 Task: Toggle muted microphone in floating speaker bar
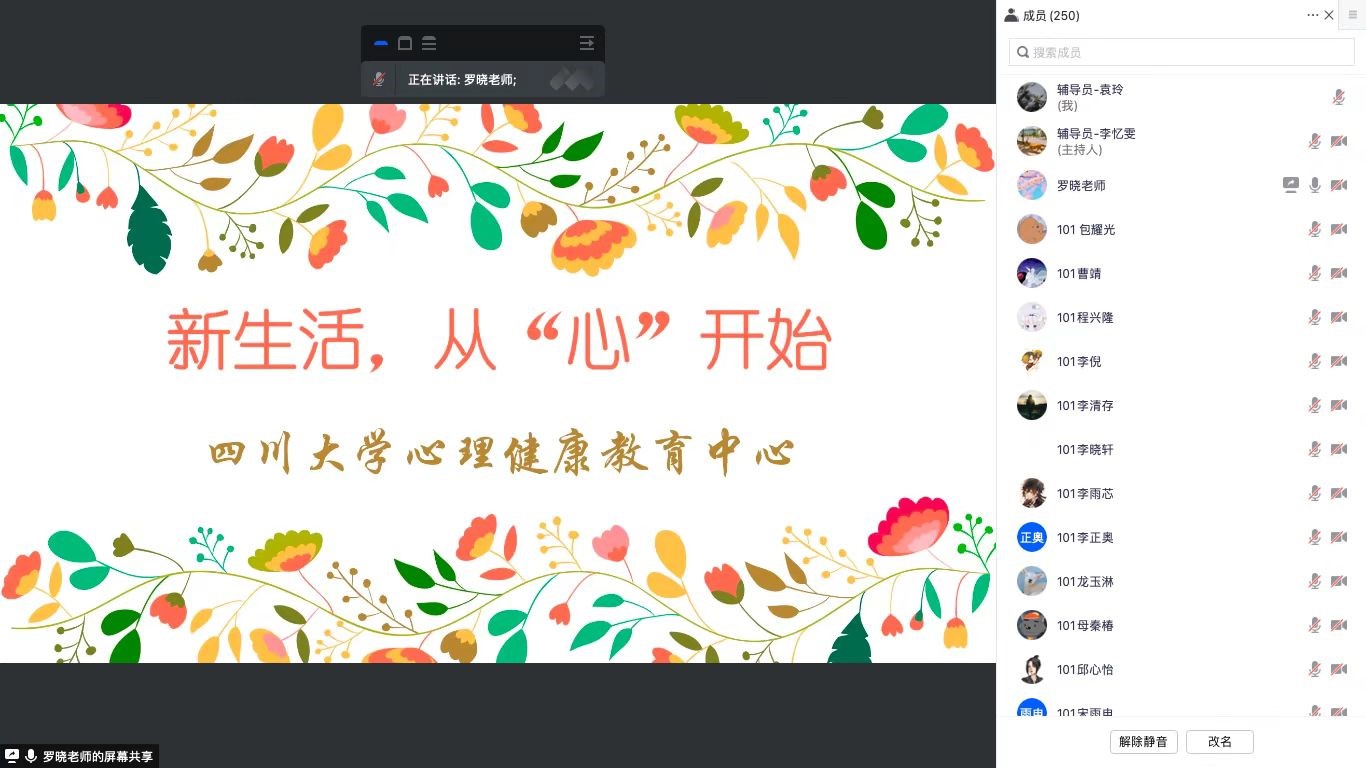379,79
